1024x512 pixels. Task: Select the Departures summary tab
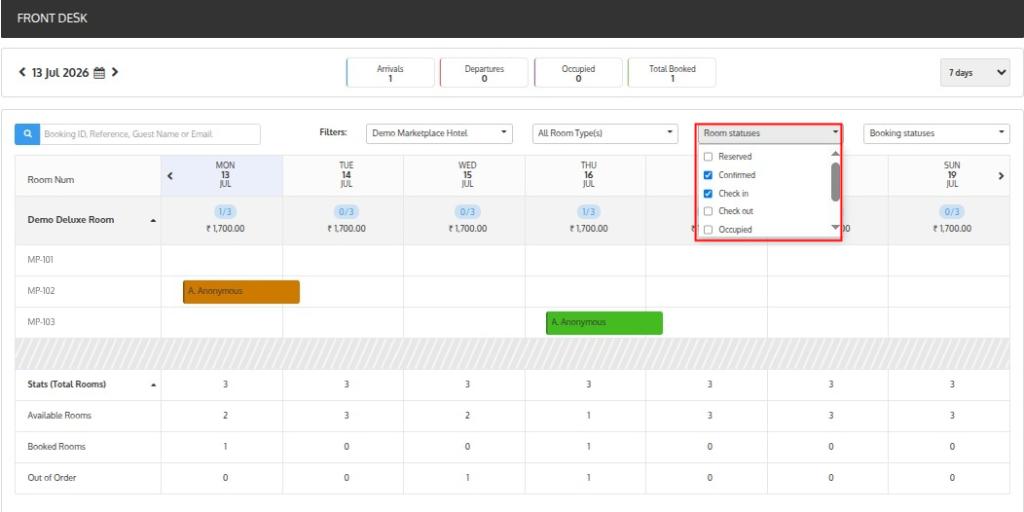(x=484, y=72)
